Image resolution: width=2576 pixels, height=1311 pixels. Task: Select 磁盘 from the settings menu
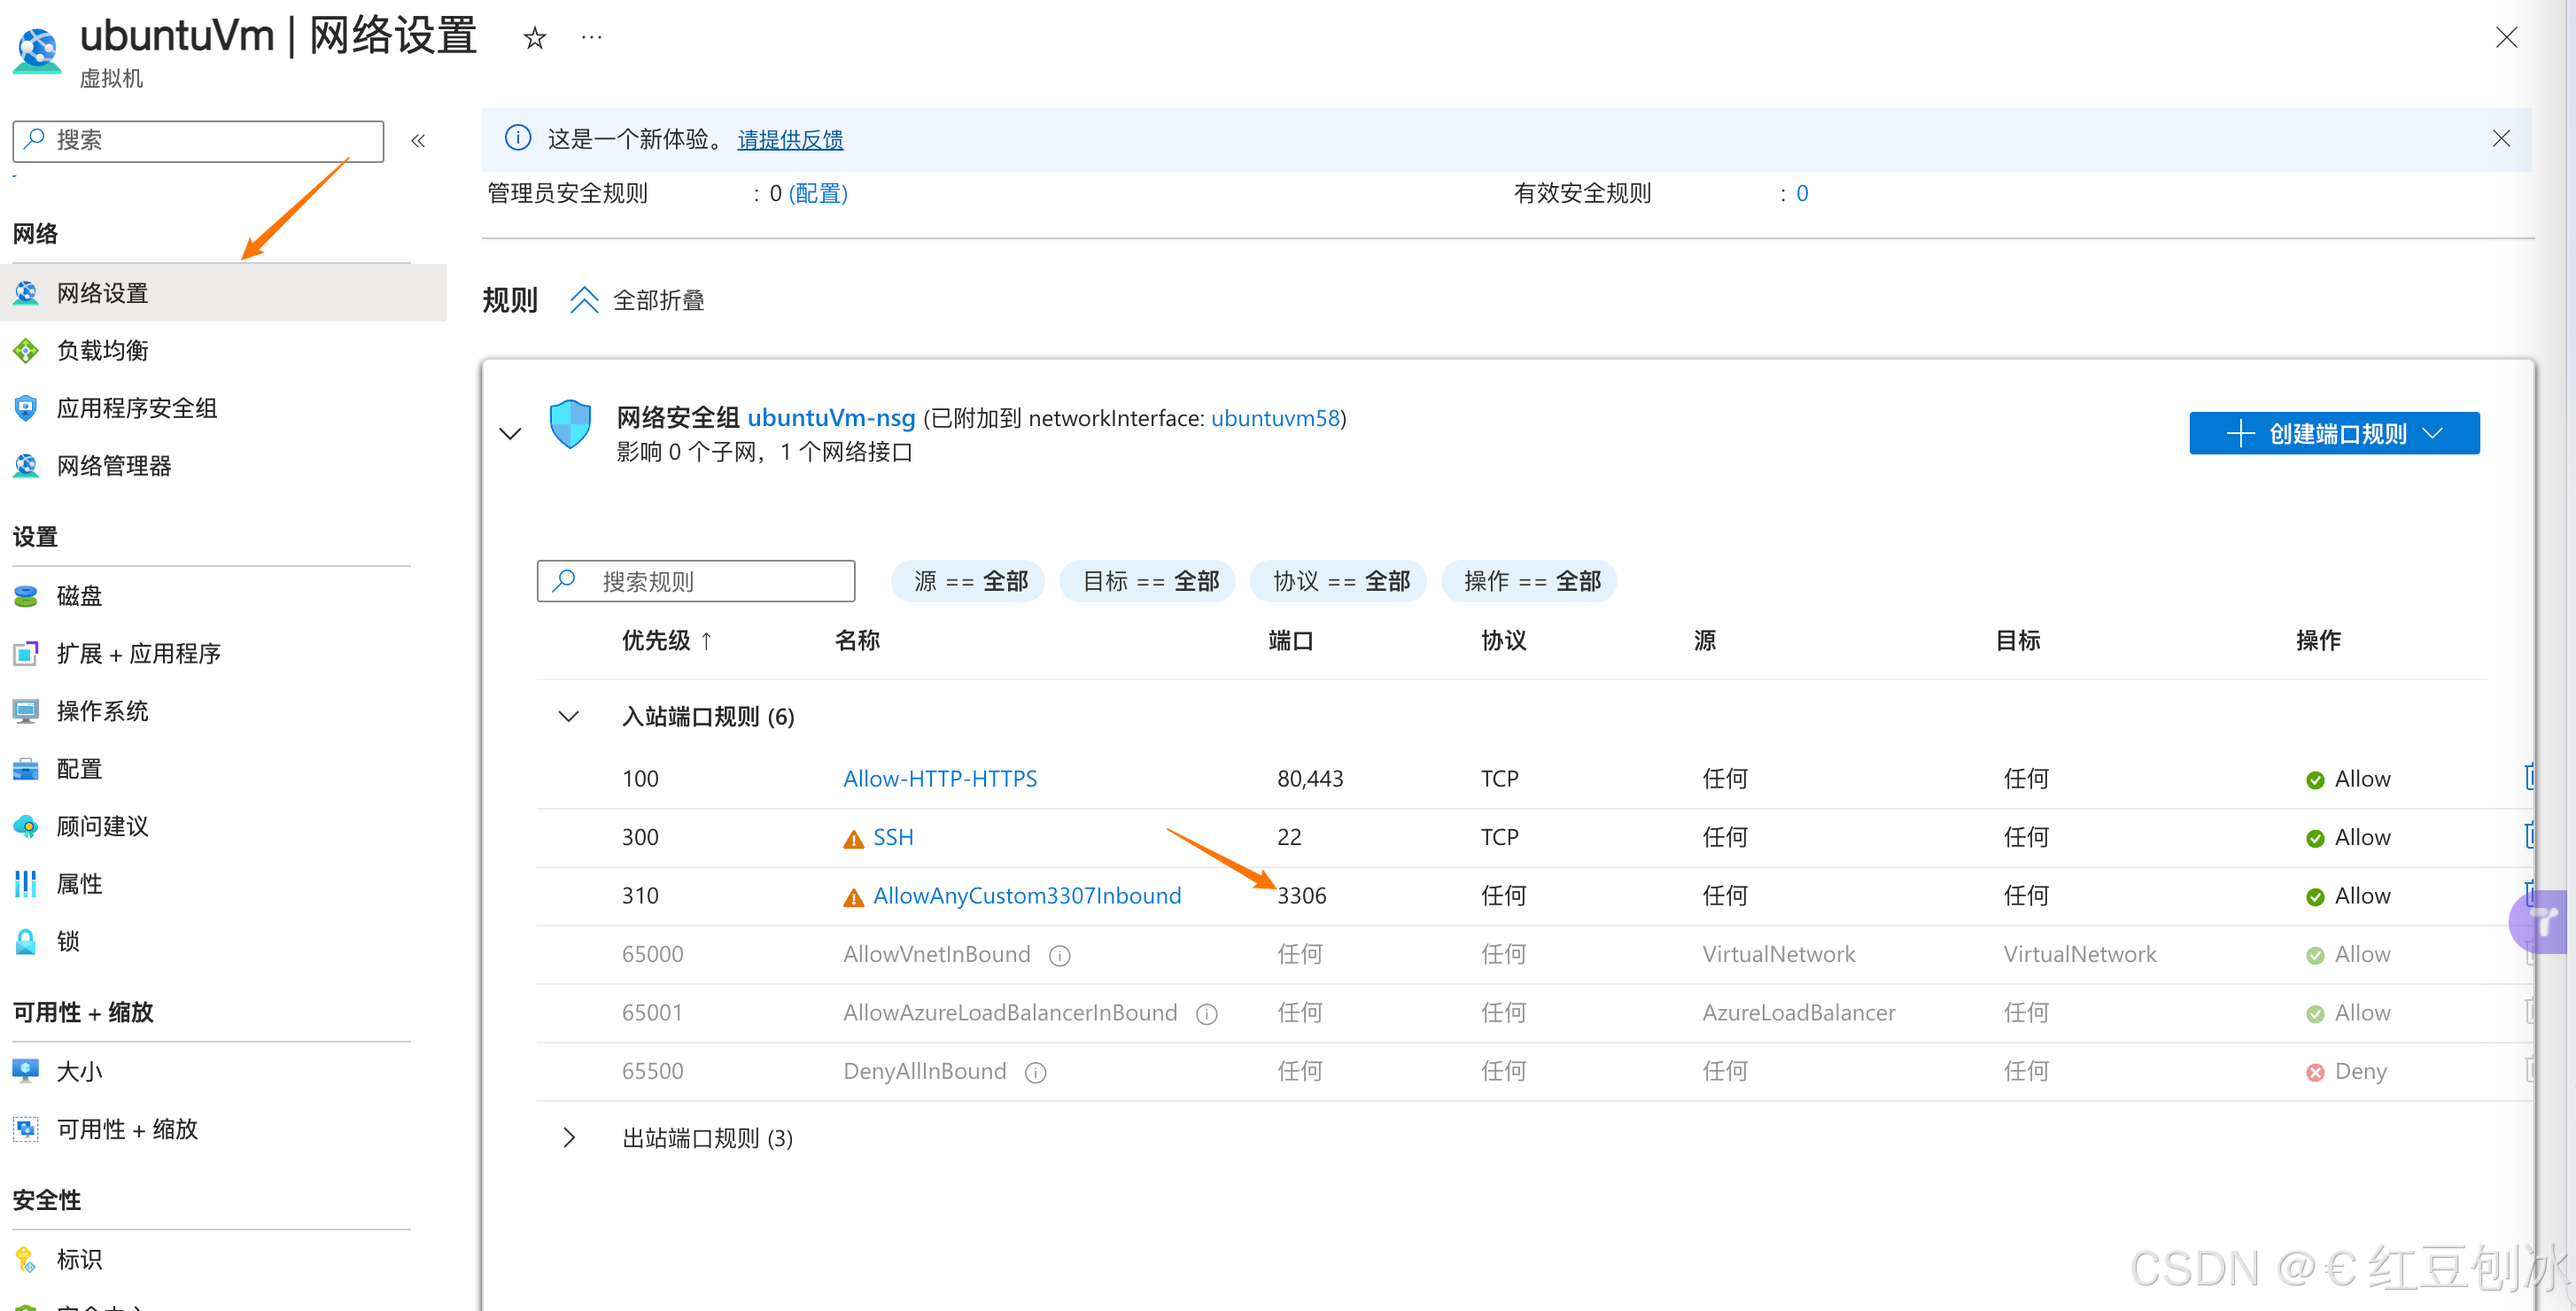(79, 596)
